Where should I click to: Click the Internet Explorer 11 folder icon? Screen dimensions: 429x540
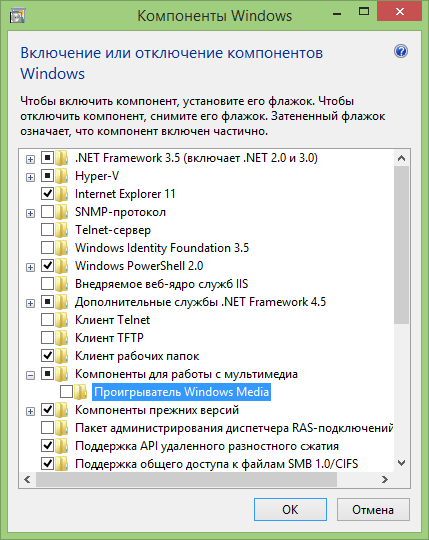point(62,194)
